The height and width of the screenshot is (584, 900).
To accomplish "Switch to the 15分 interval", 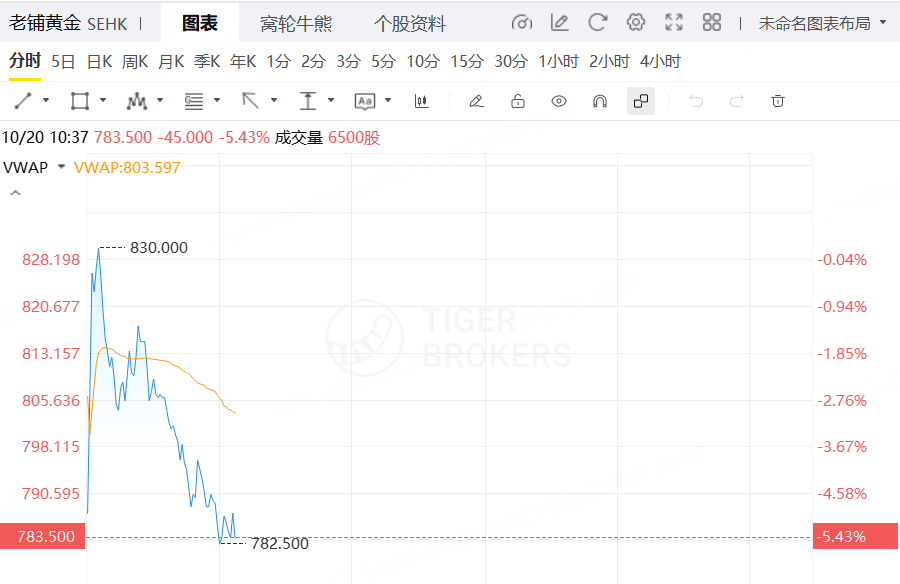I will click(x=467, y=62).
